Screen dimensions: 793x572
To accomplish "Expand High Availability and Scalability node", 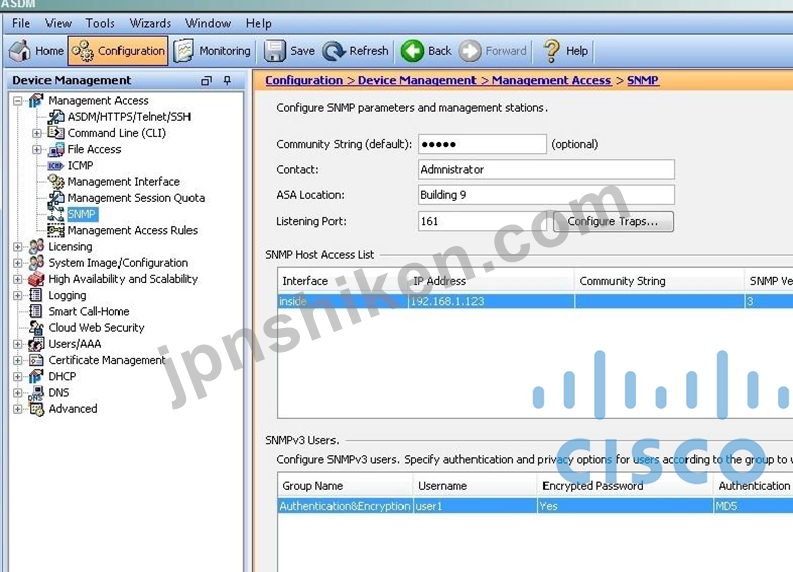I will click(18, 279).
